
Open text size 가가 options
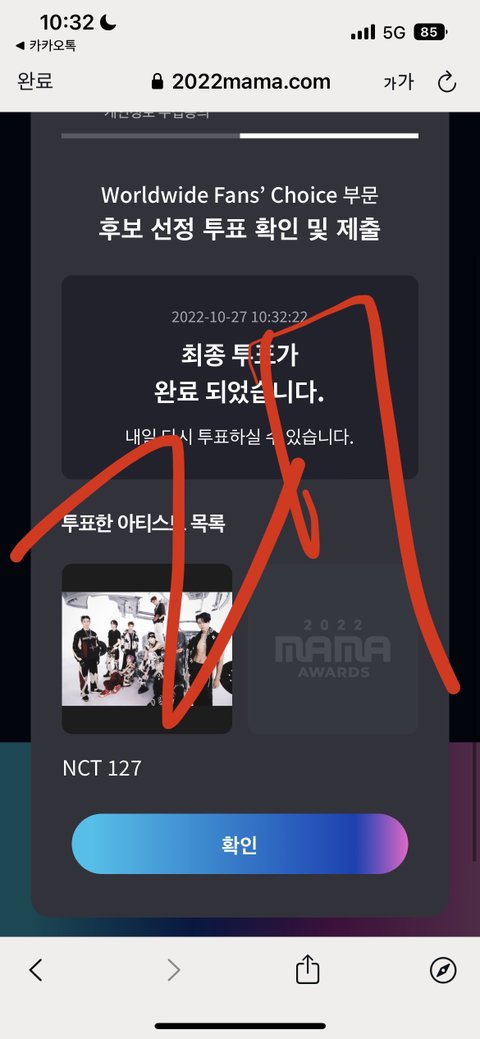398,82
